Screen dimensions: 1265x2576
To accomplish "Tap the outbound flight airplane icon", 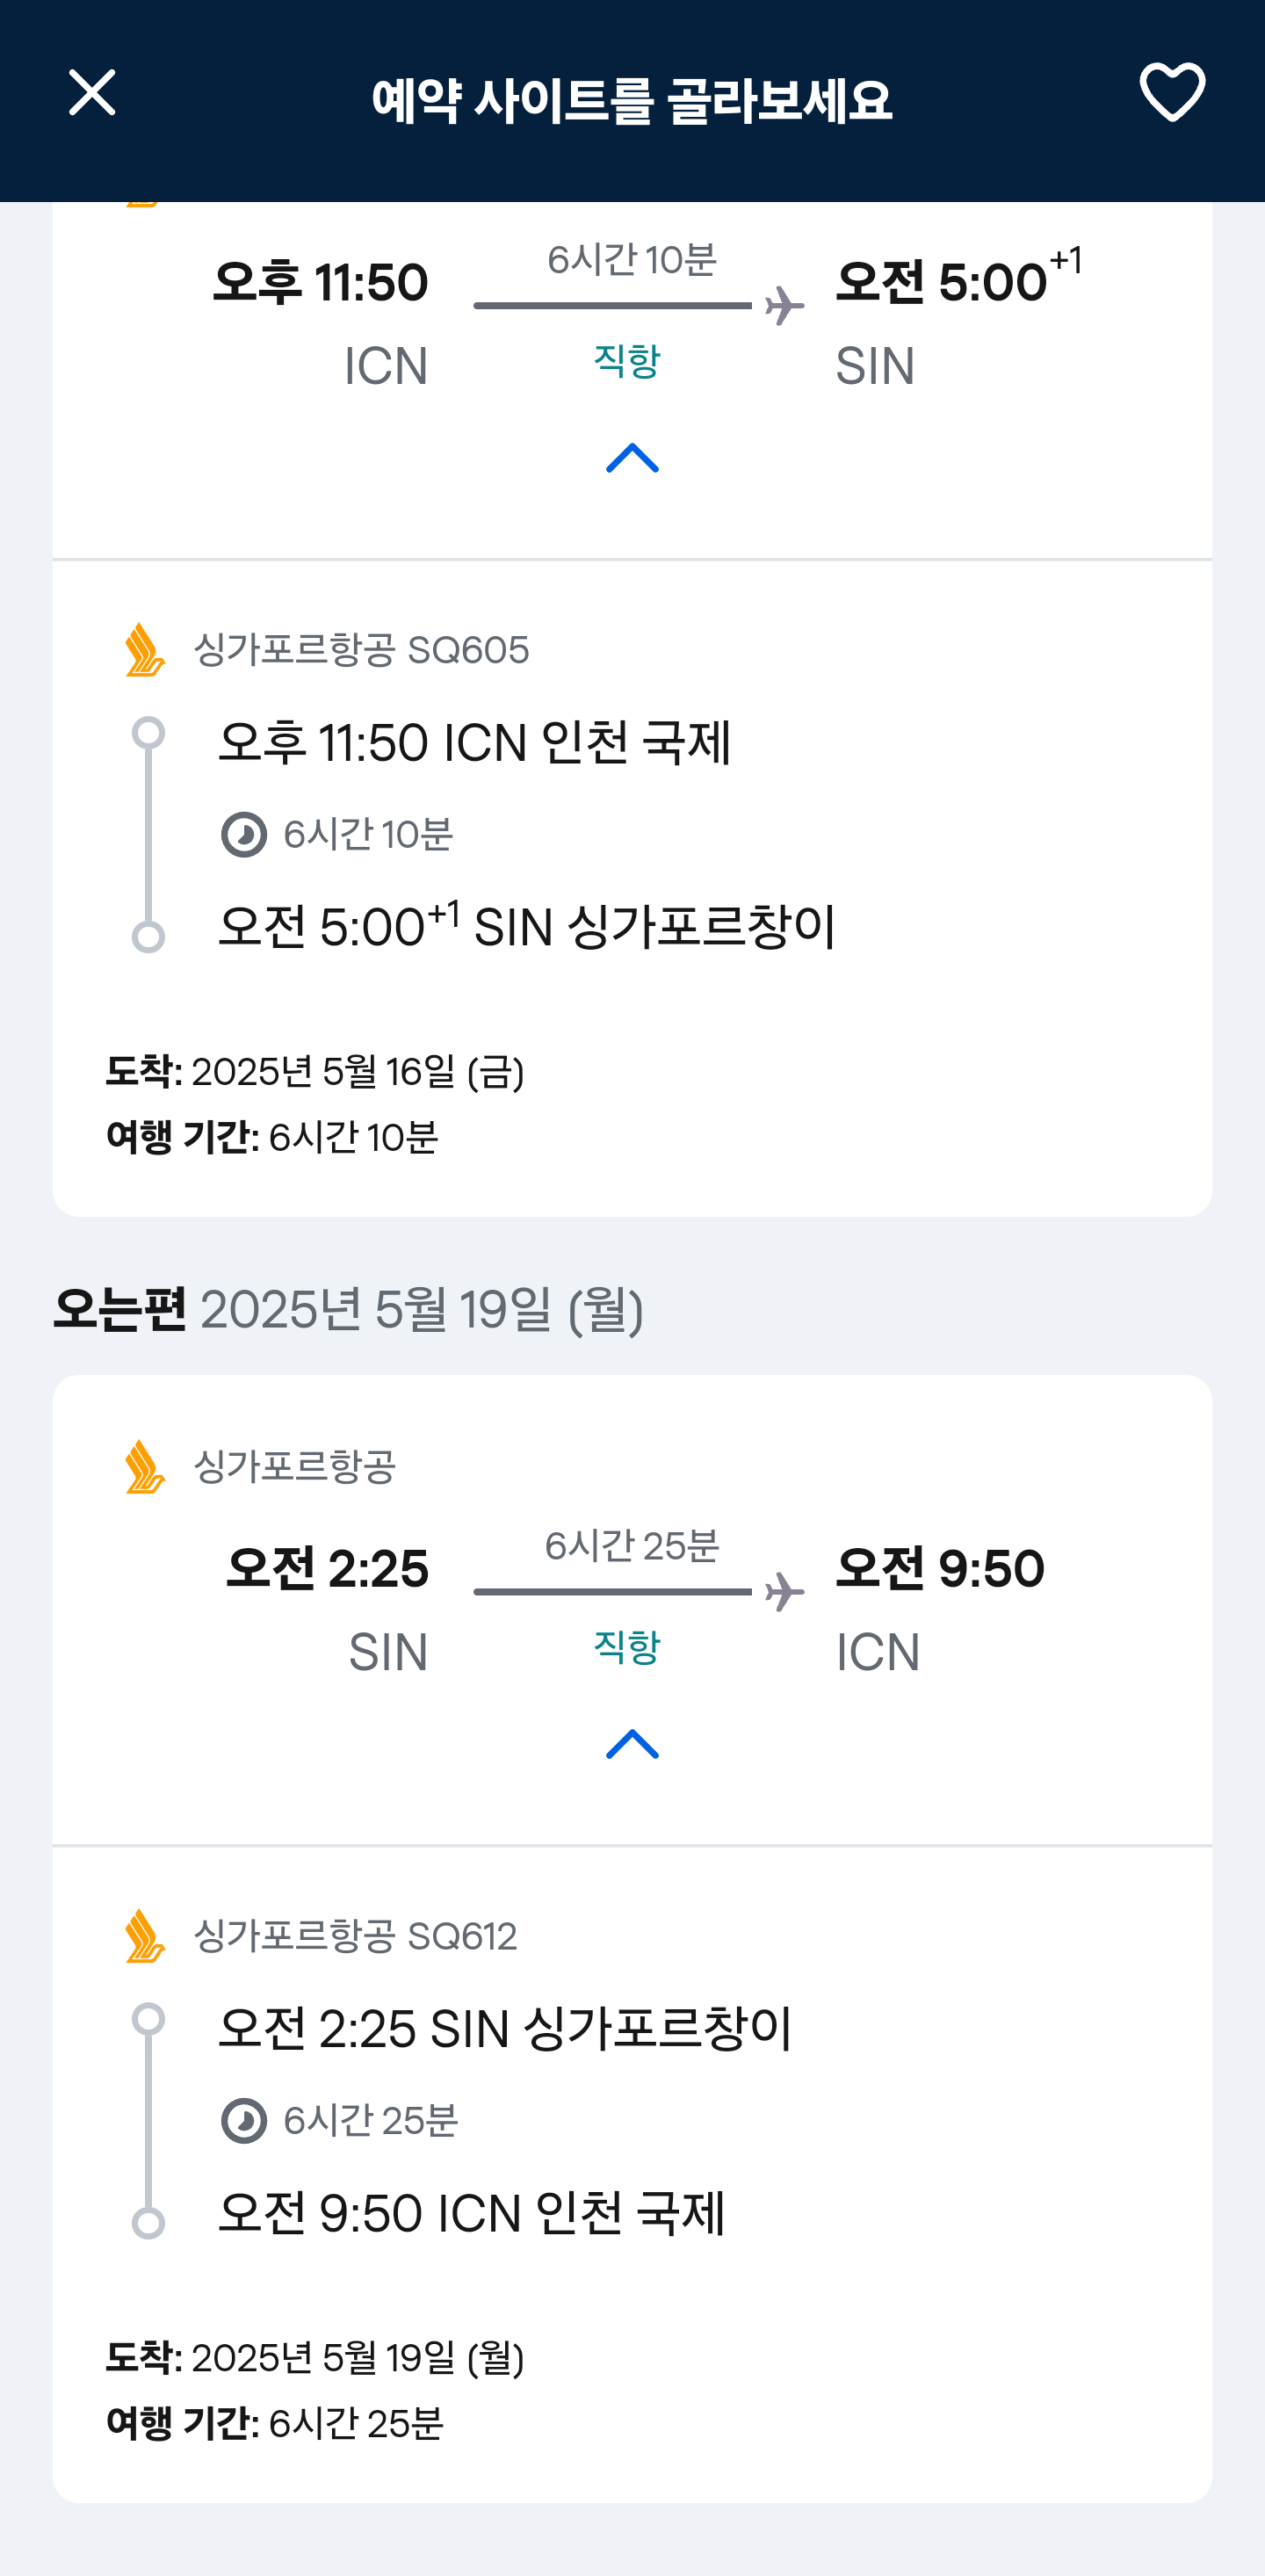I will [x=784, y=306].
